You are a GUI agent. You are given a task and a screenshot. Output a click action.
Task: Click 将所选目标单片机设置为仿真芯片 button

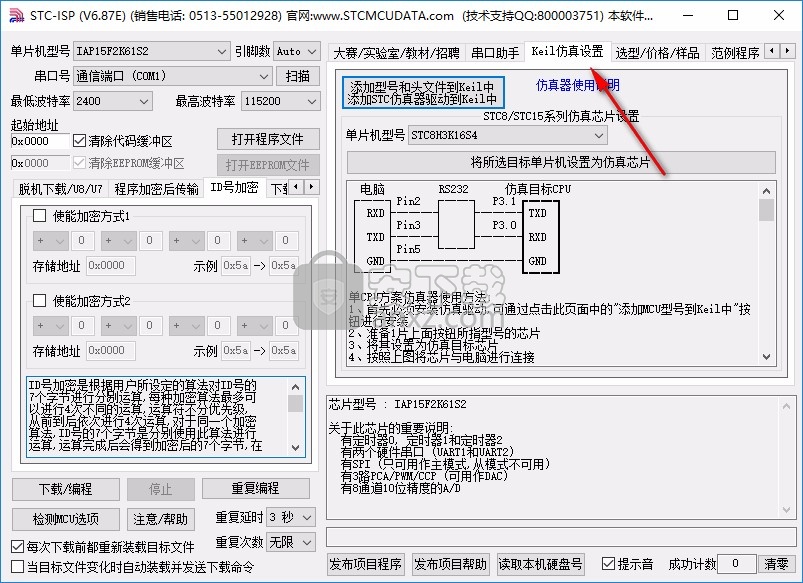(561, 162)
